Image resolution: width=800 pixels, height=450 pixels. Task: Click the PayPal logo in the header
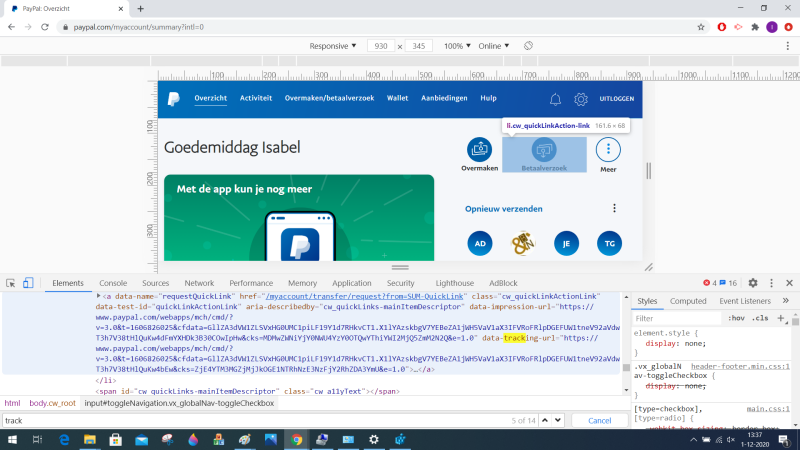(x=173, y=98)
